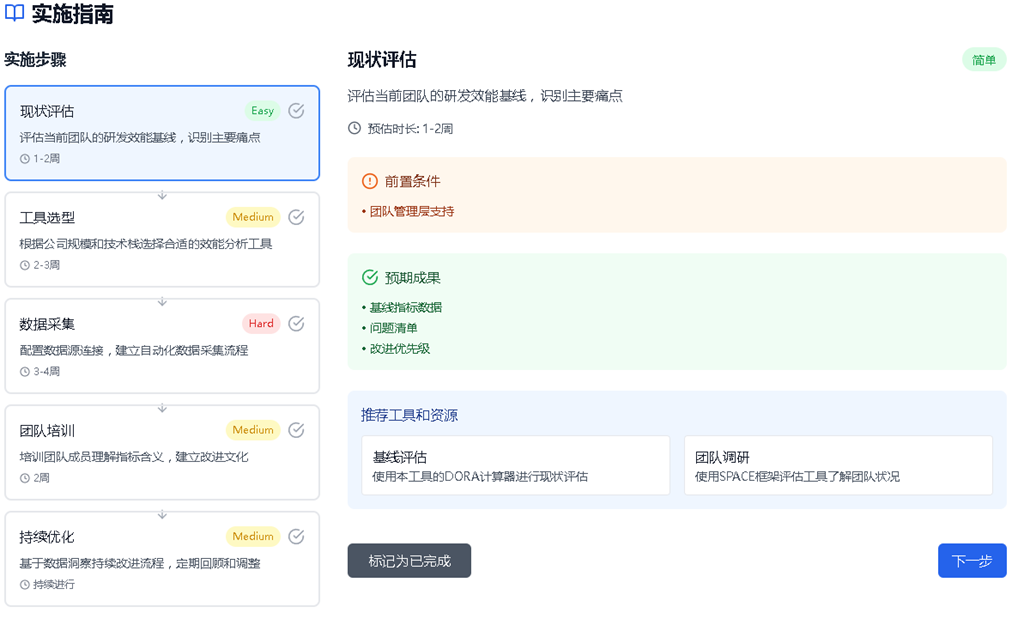Click the 预估时长: 1-2周 text

tap(410, 129)
